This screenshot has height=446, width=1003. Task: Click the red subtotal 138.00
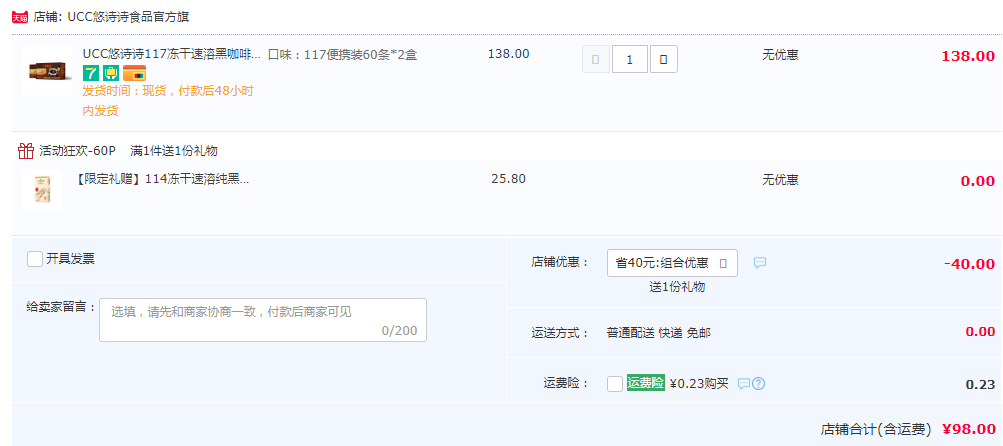968,56
